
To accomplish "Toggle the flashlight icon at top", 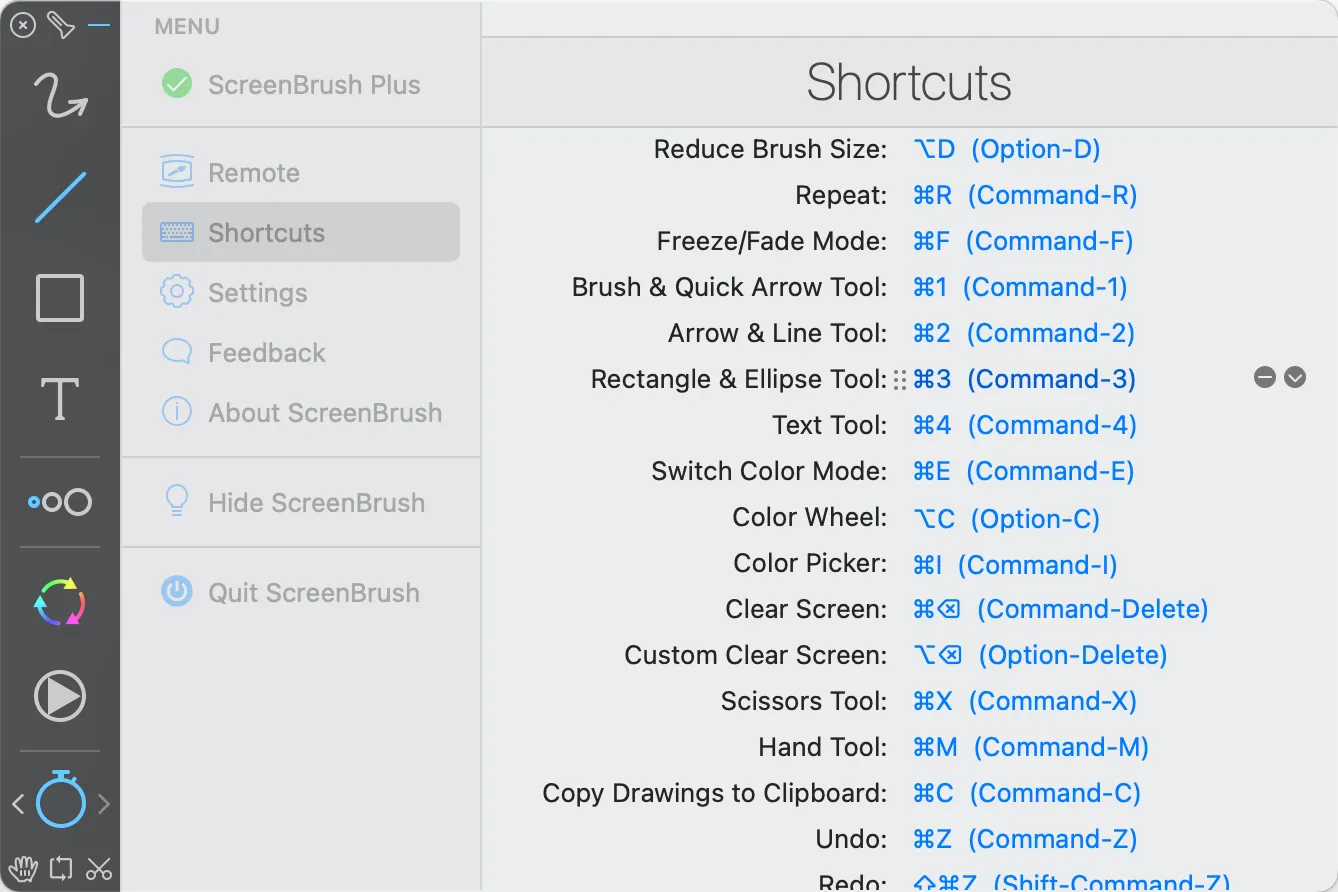I will click(x=61, y=25).
